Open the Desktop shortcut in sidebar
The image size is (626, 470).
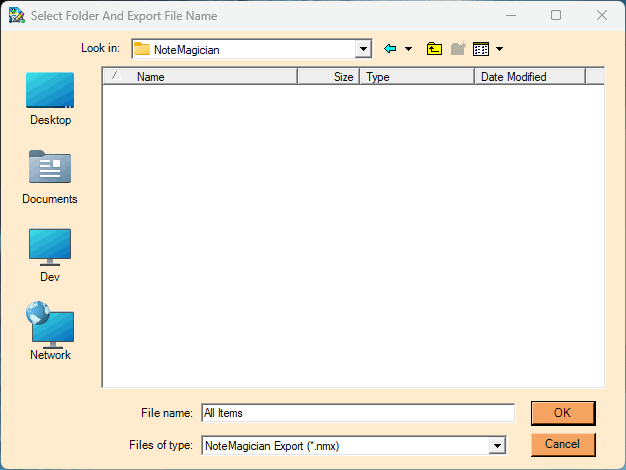point(50,99)
